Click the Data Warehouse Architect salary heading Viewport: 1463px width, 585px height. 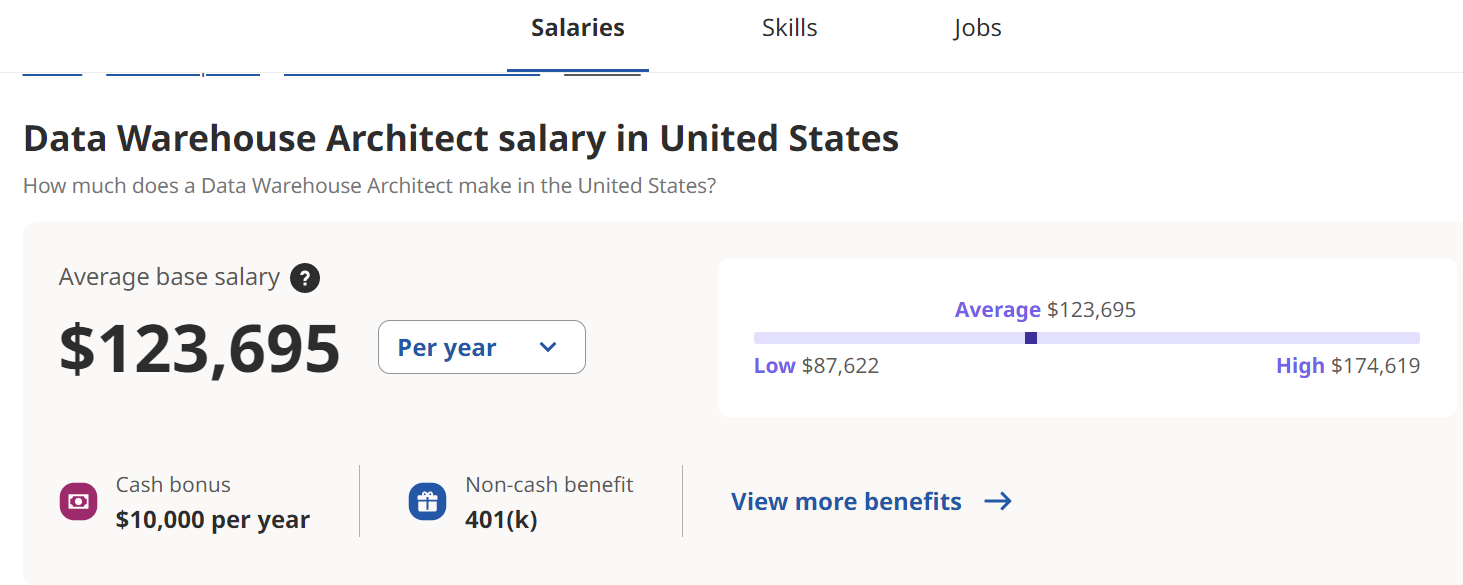[x=461, y=139]
